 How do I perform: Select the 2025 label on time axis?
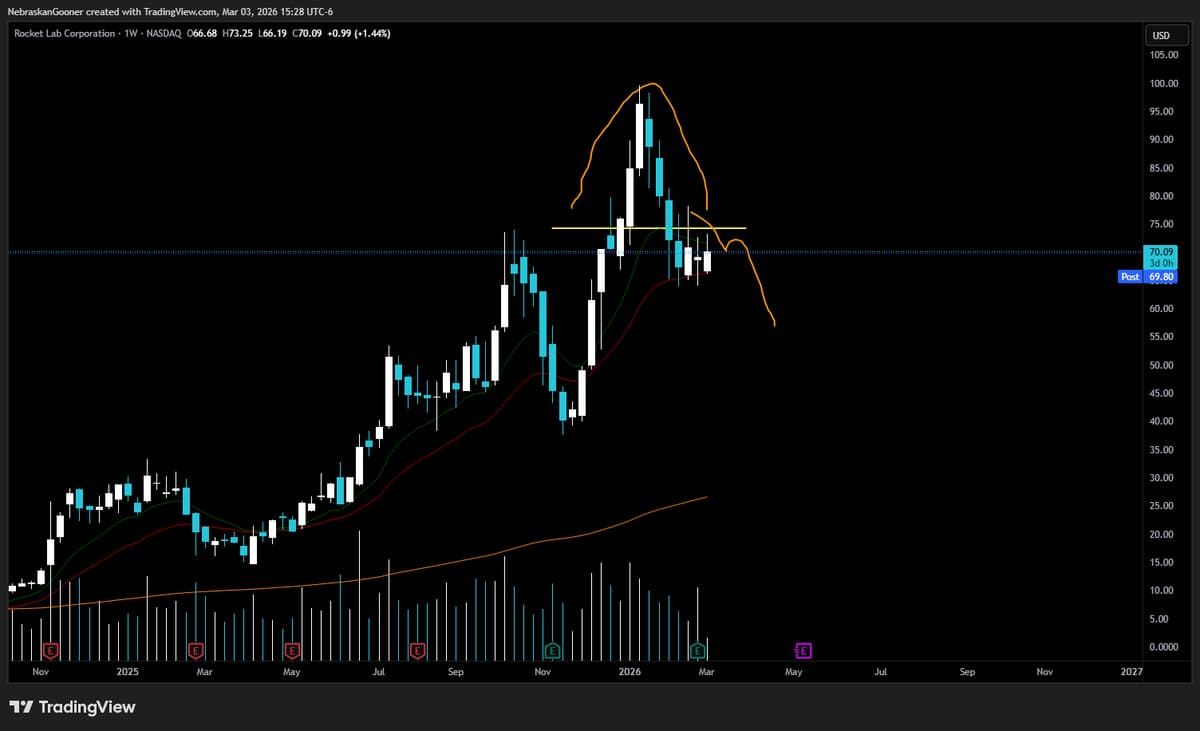point(127,672)
